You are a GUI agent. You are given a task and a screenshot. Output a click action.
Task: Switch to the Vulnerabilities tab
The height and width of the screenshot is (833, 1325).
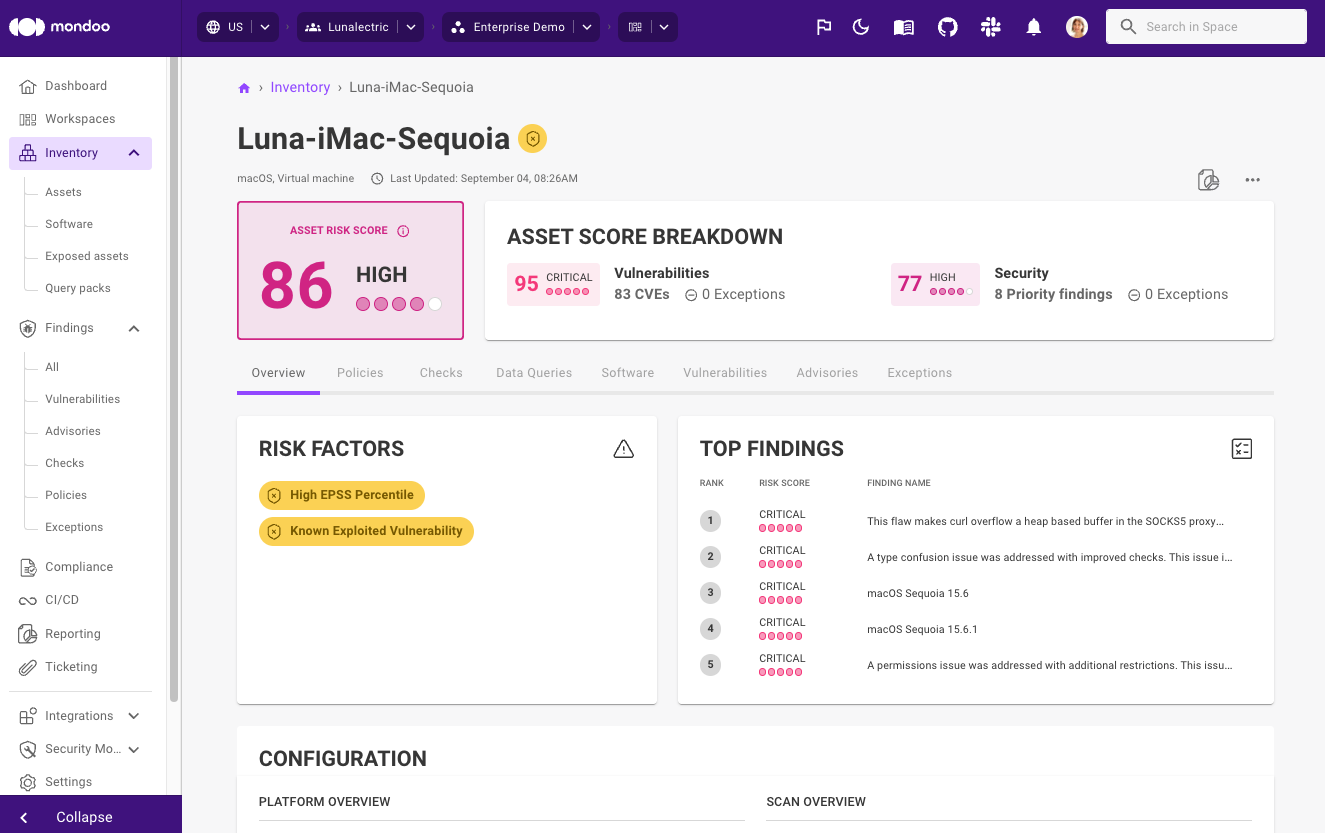pos(725,373)
